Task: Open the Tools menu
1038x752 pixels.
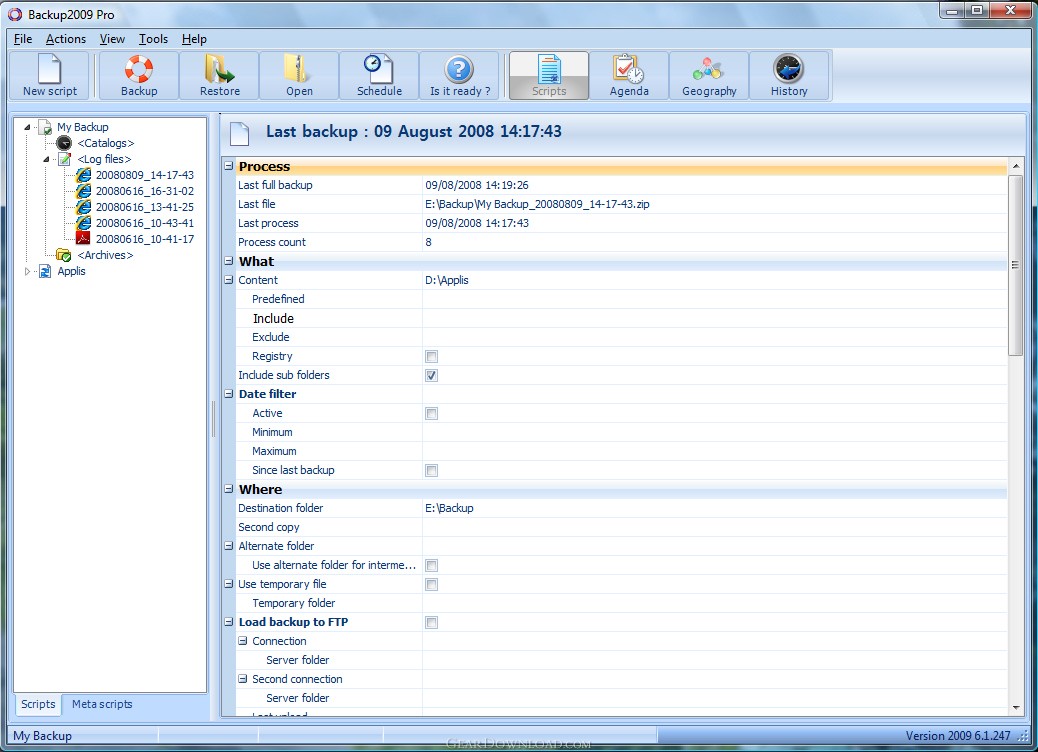Action: click(153, 39)
